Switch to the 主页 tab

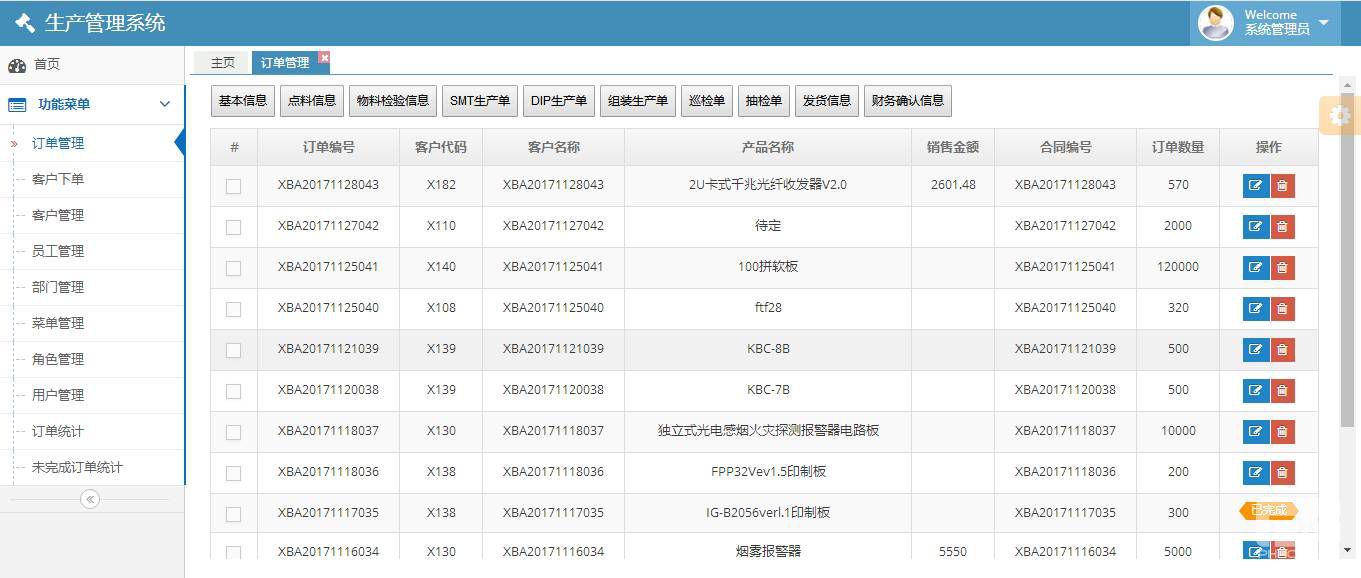pos(222,63)
